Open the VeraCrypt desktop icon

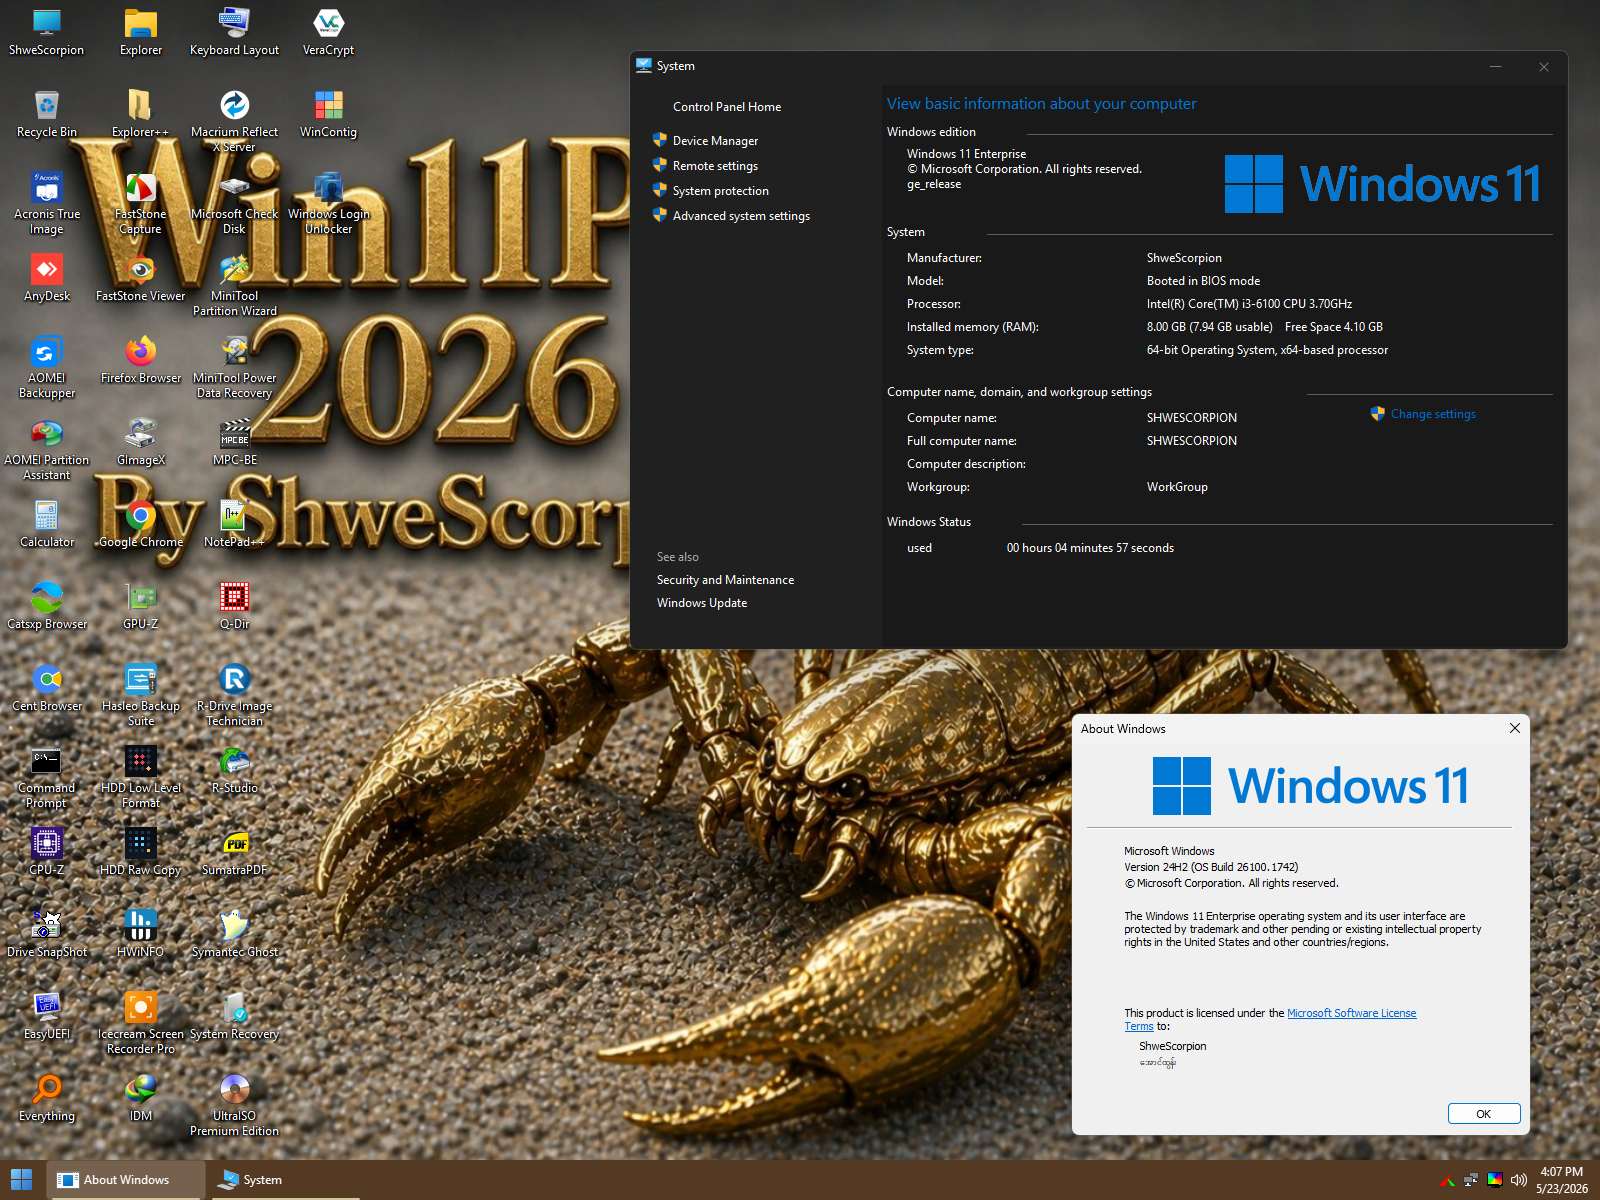pyautogui.click(x=328, y=33)
